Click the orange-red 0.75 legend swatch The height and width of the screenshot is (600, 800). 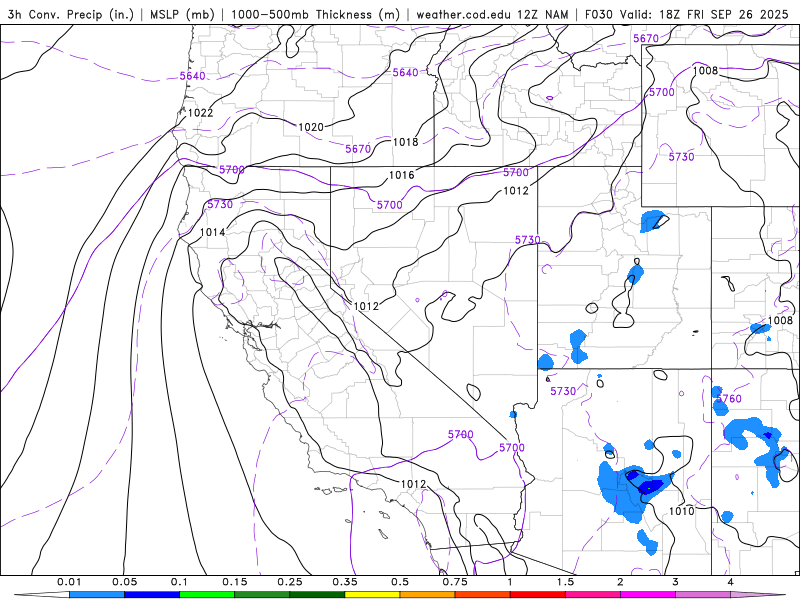point(483,595)
